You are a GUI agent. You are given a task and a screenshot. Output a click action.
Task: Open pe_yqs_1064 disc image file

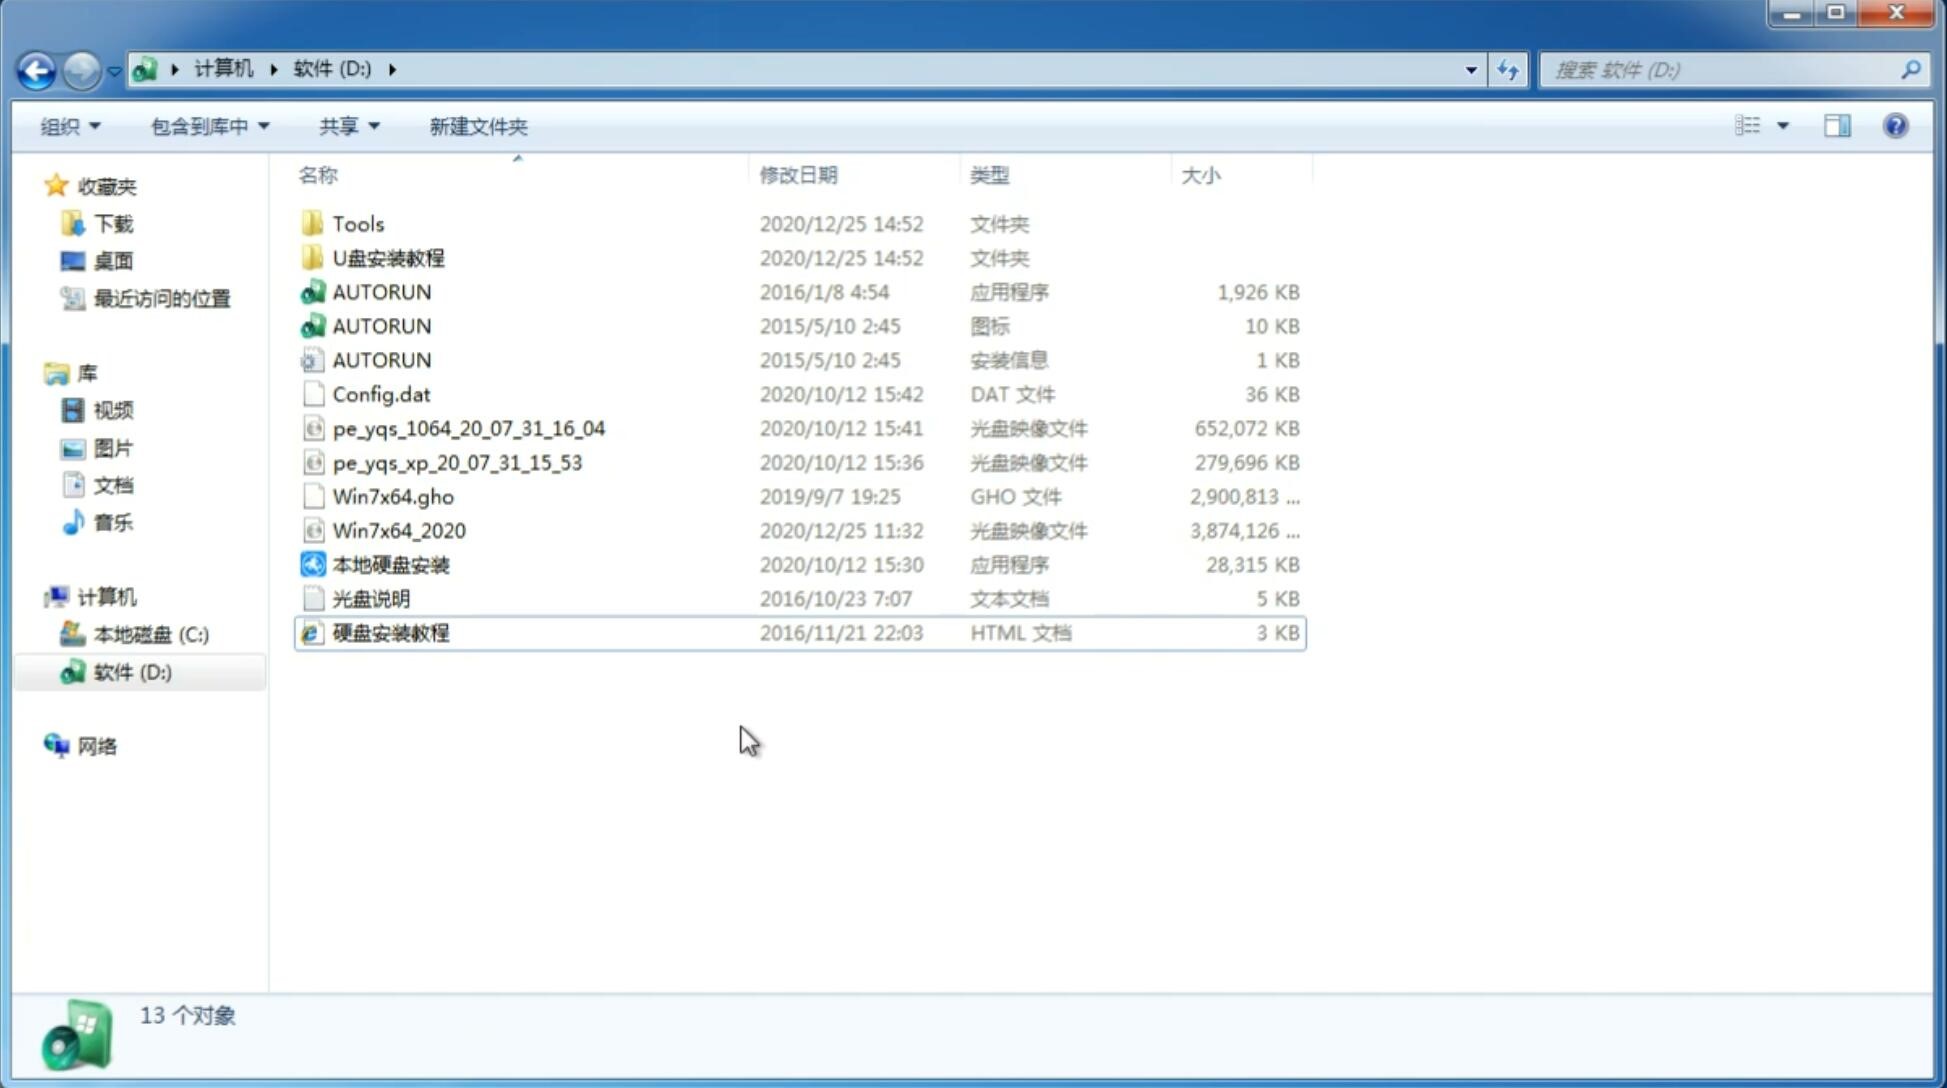[x=468, y=428]
